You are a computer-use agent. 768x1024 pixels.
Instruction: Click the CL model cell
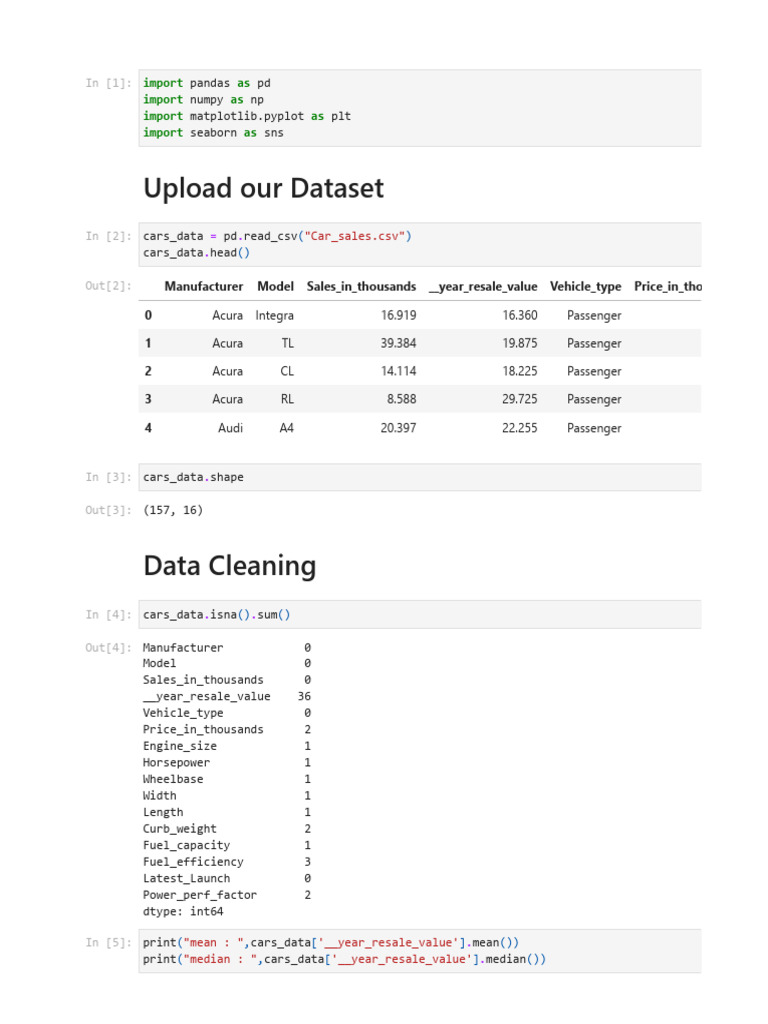287,371
